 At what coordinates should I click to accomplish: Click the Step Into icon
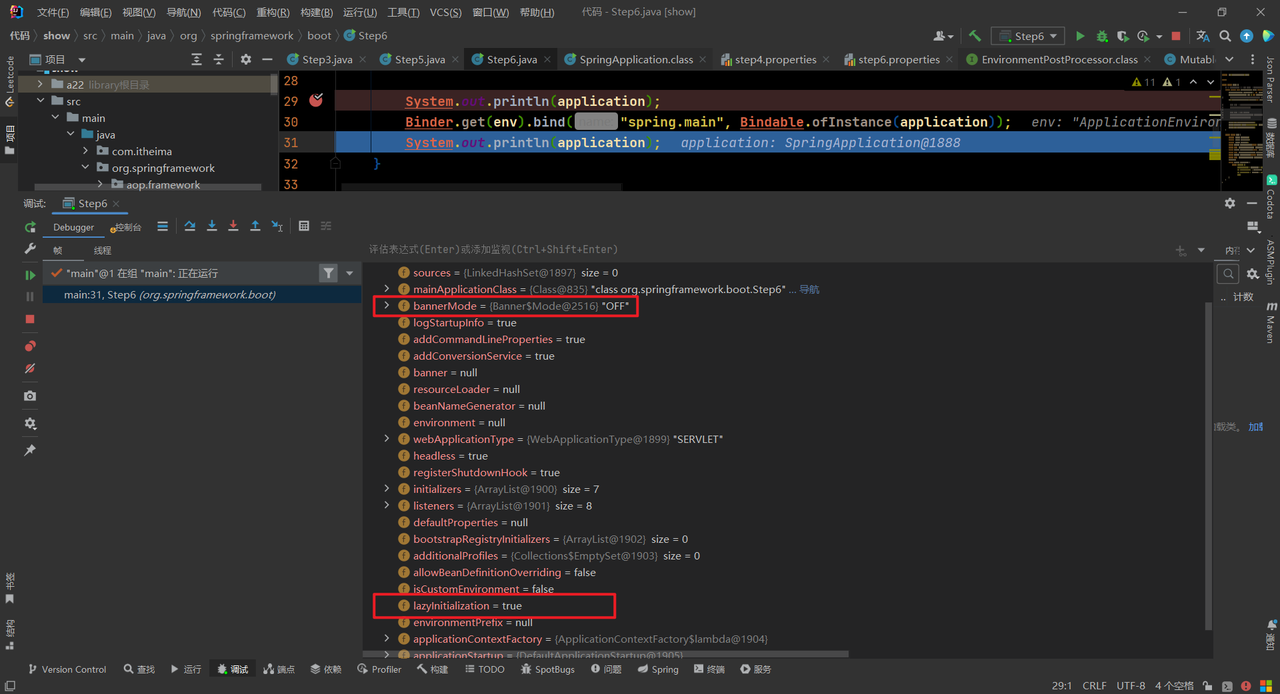(212, 227)
